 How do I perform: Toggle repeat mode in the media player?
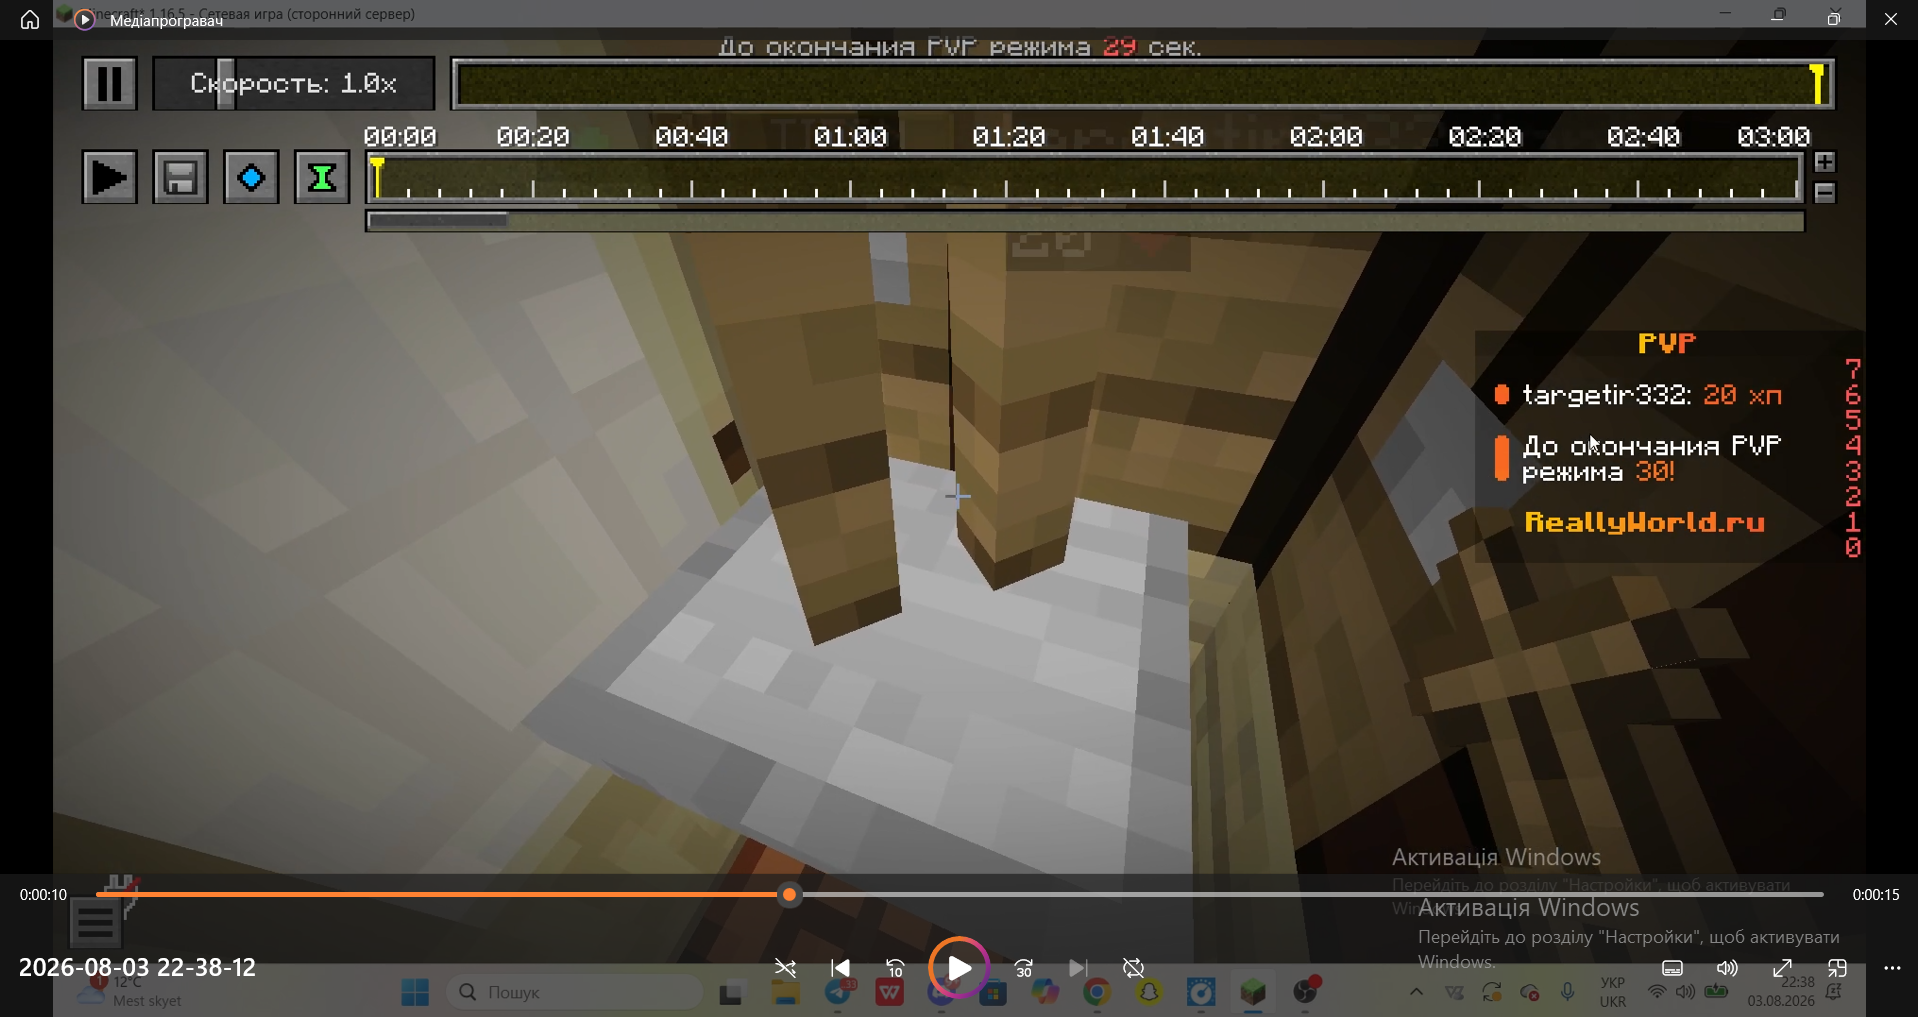pos(1134,968)
